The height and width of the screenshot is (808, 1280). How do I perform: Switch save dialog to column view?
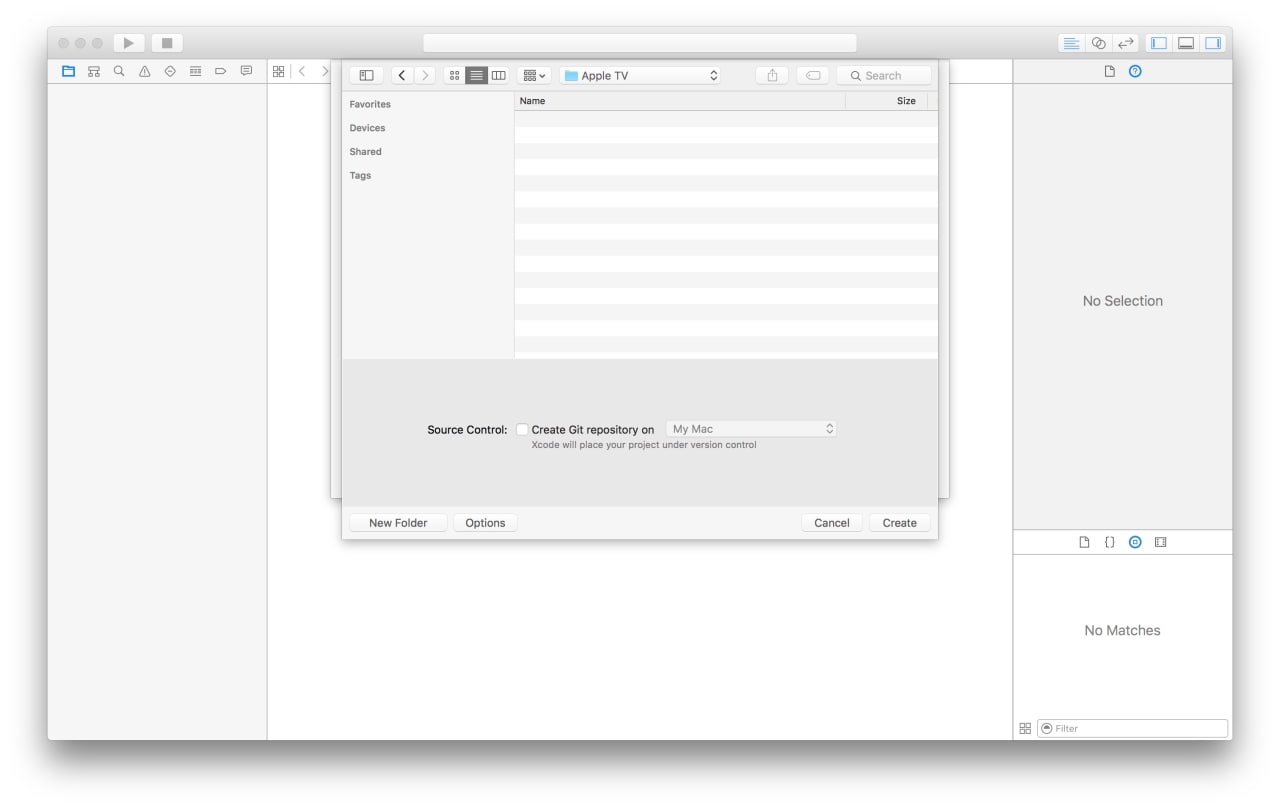tap(498, 75)
